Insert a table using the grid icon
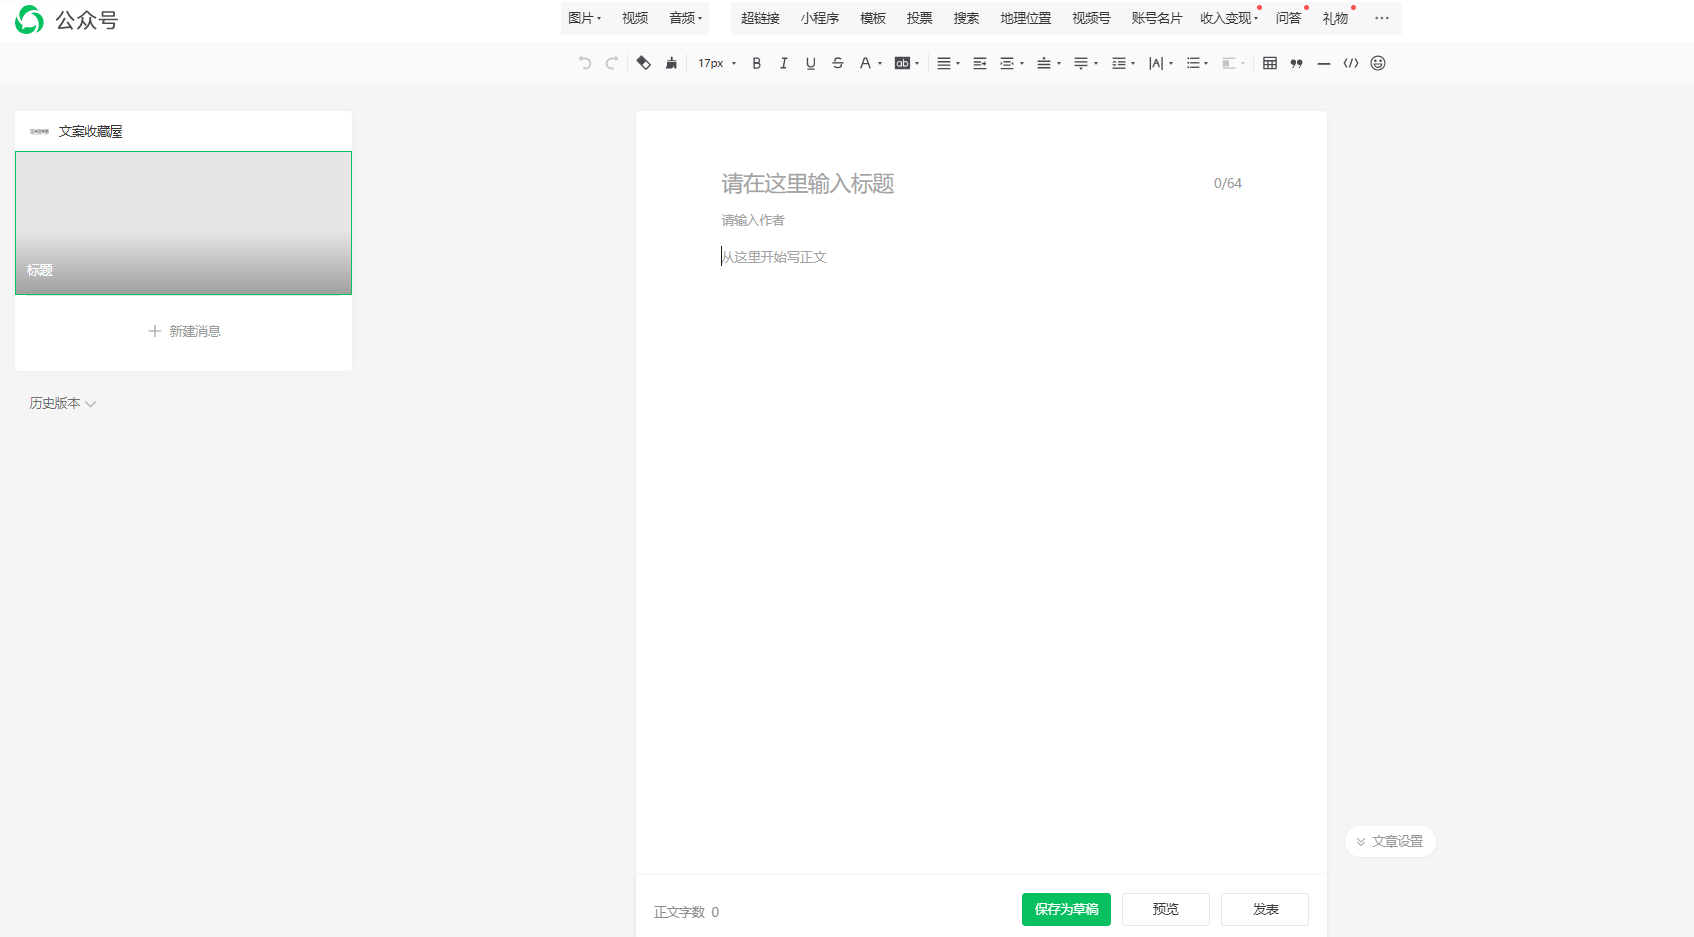 [x=1269, y=63]
